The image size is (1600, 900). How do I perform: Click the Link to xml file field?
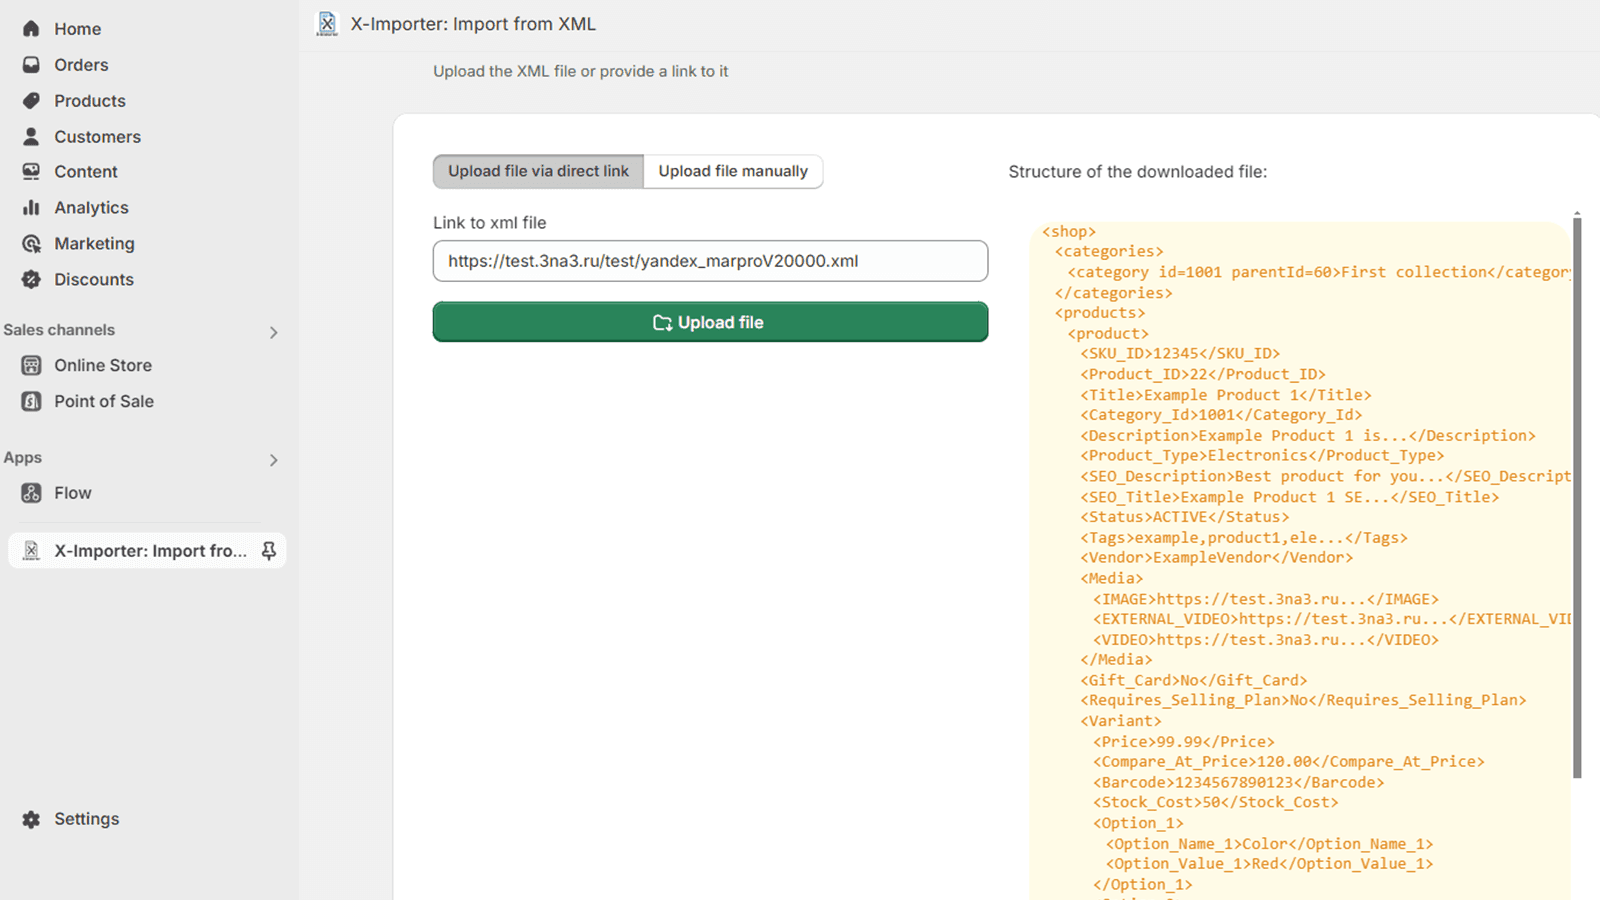[x=710, y=261]
